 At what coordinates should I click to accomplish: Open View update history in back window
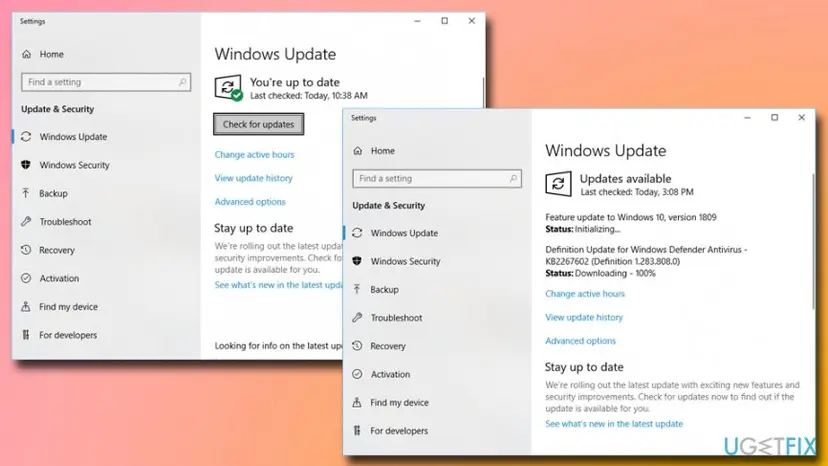tap(253, 178)
